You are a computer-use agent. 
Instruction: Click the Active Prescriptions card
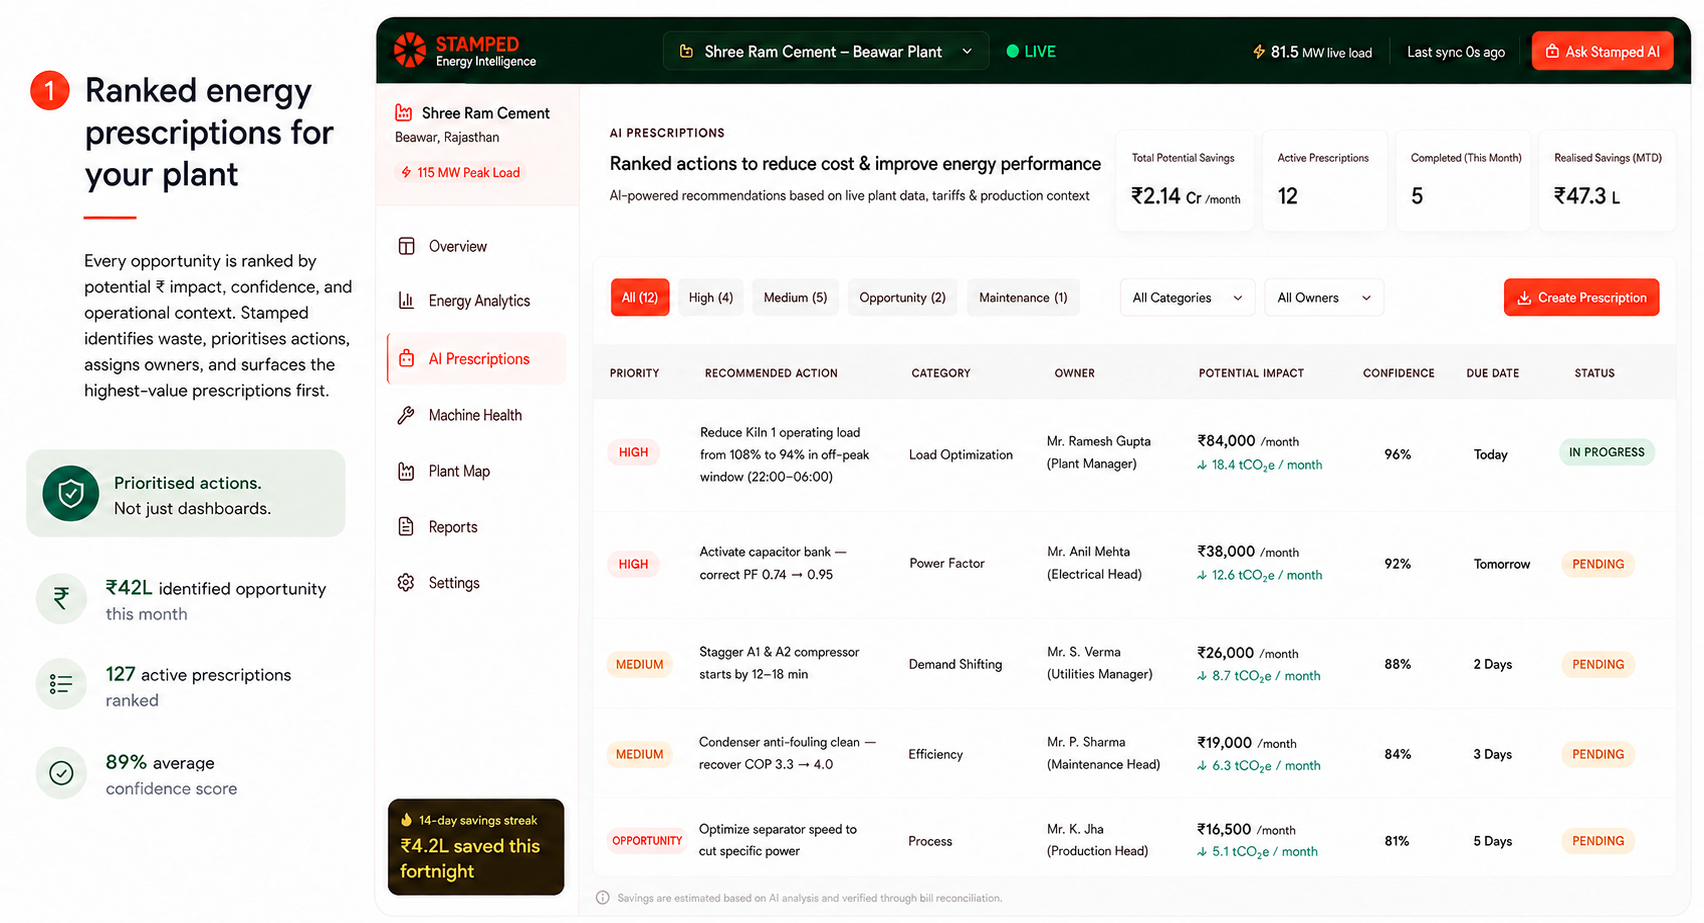click(1324, 181)
